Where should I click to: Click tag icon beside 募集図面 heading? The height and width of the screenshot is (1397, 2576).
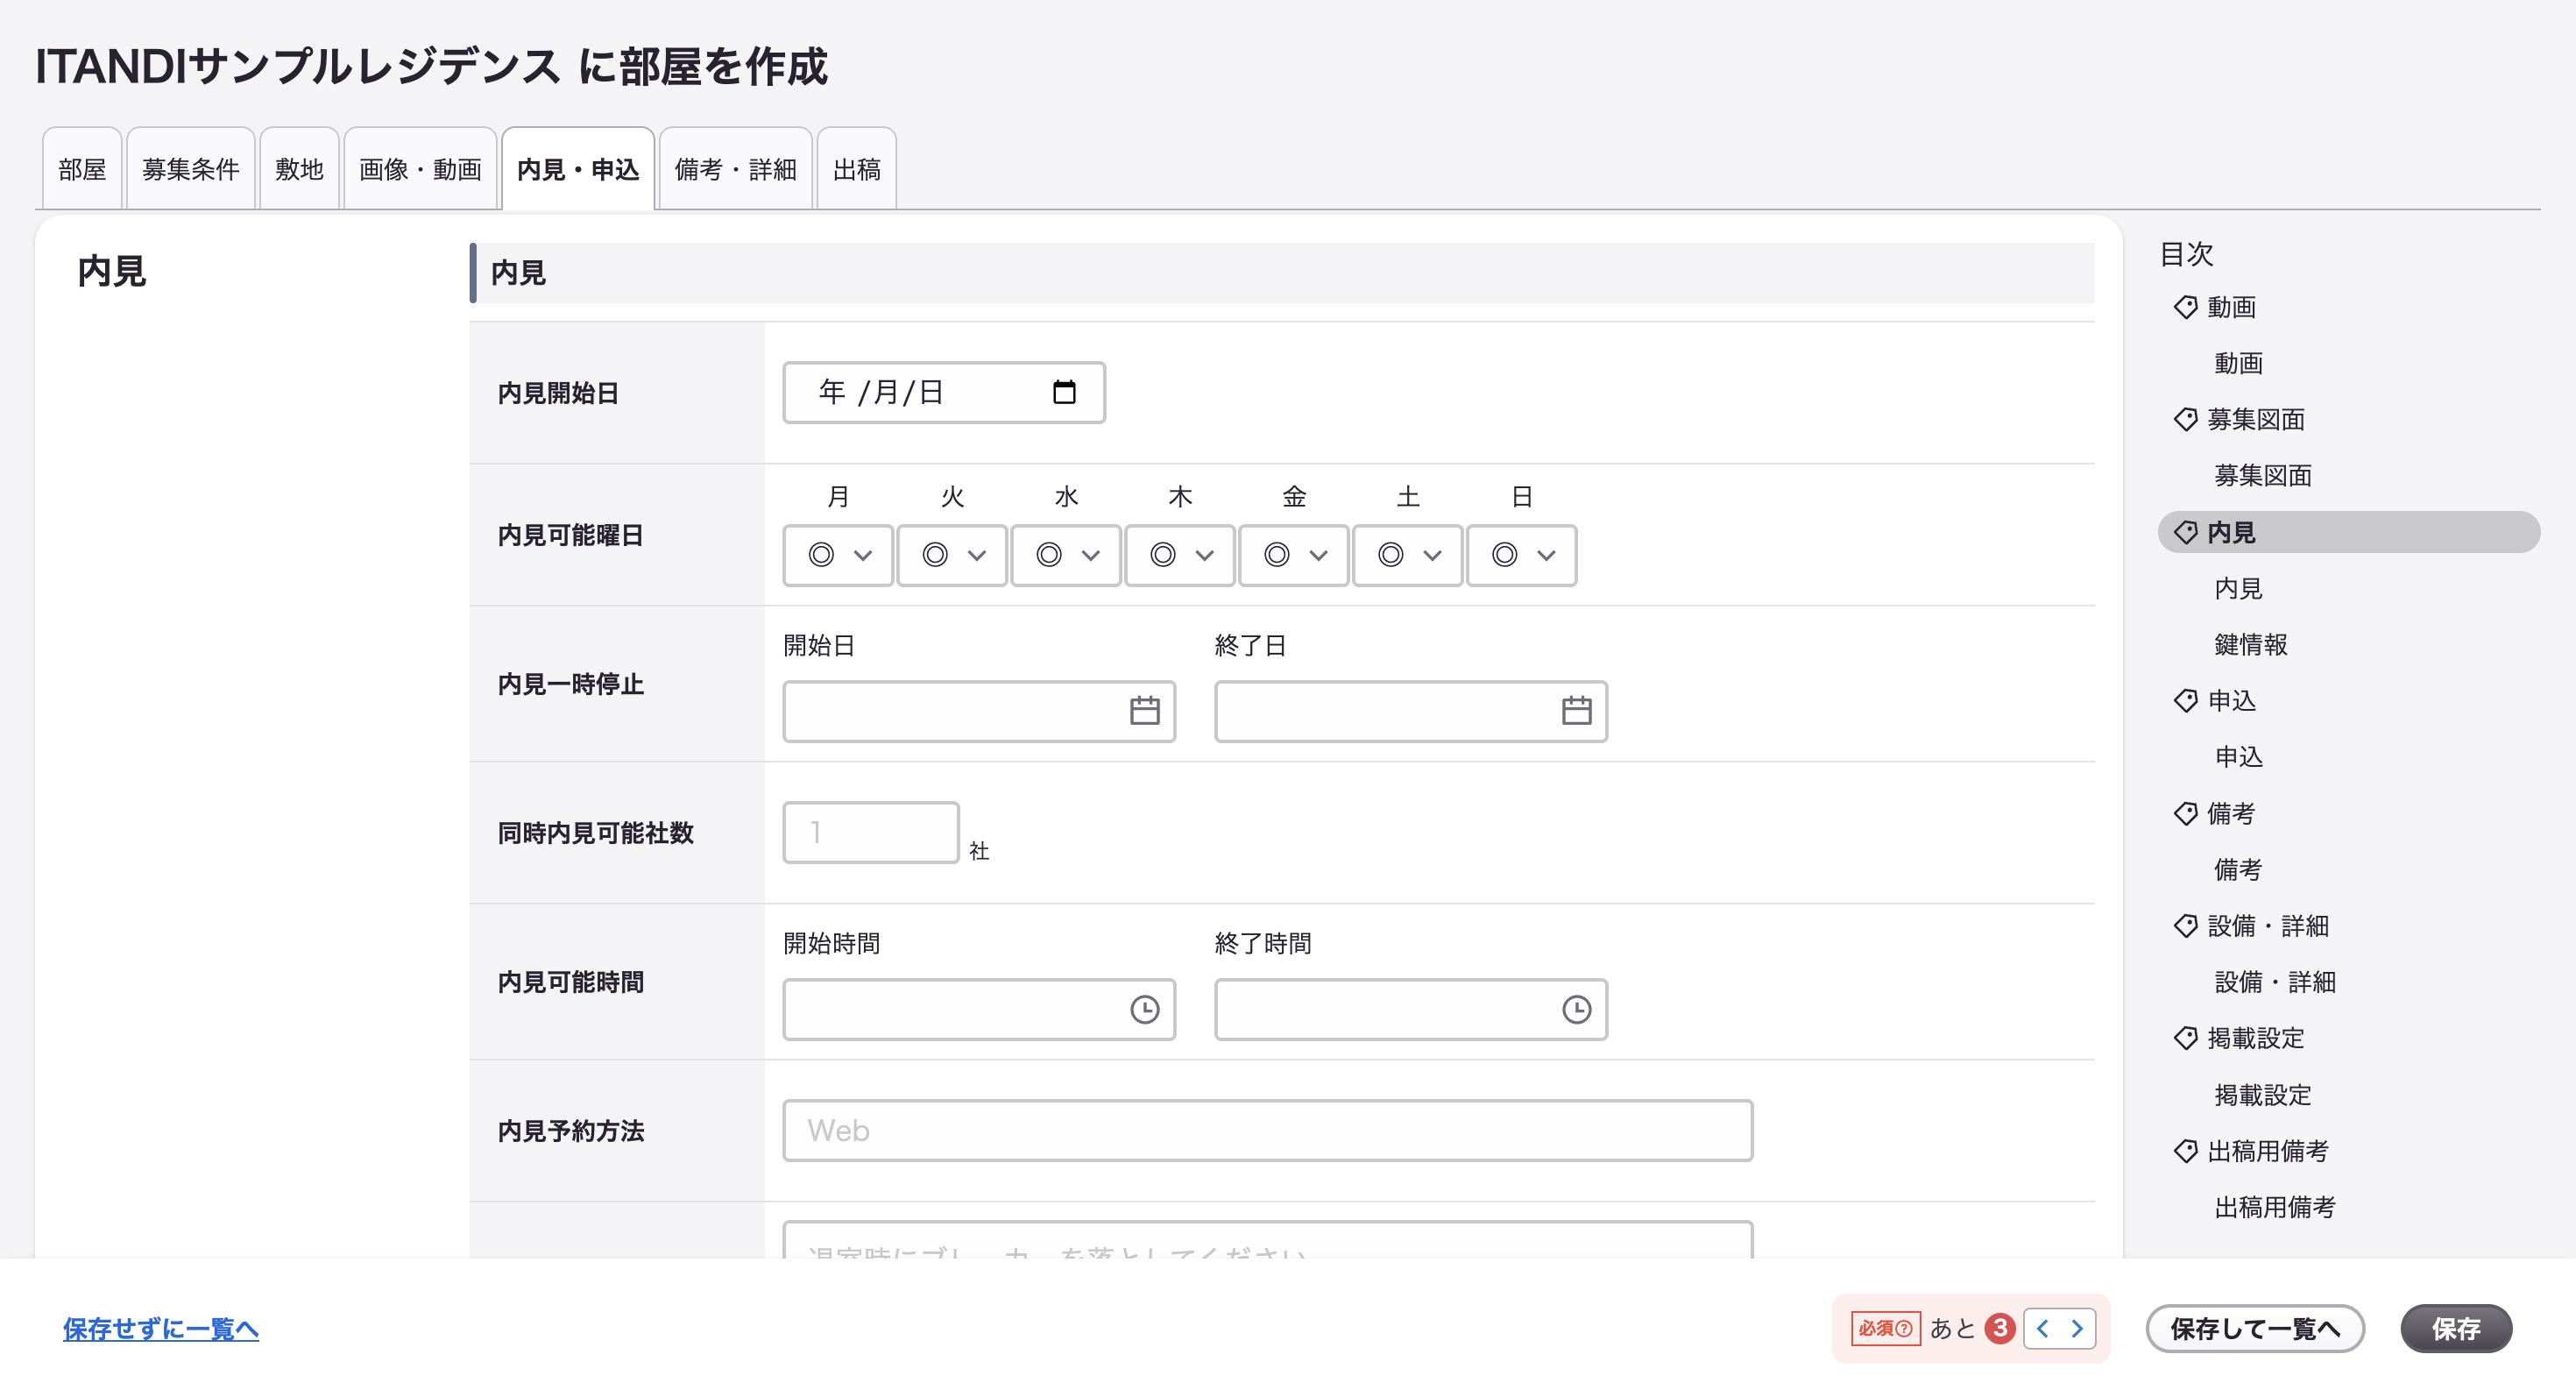coord(2185,419)
